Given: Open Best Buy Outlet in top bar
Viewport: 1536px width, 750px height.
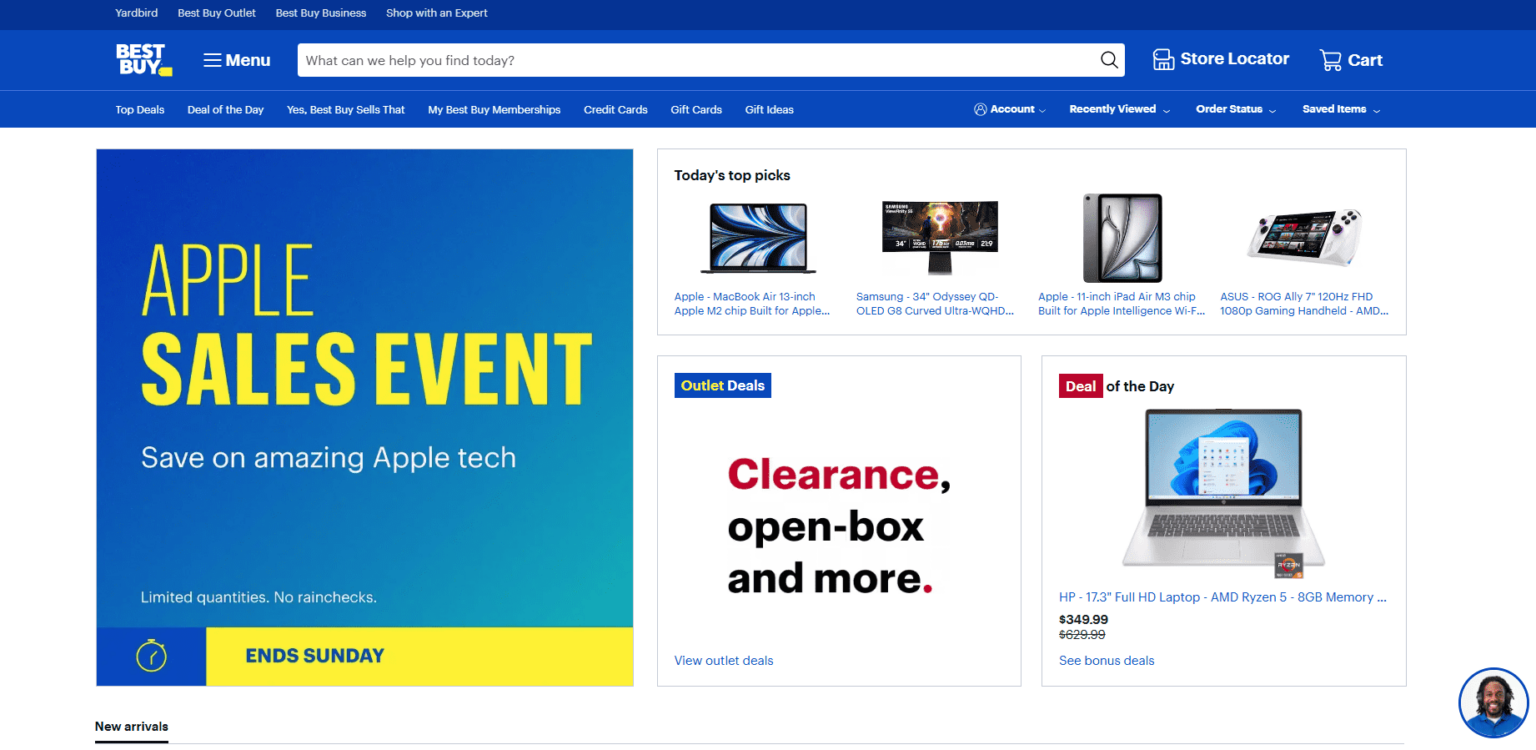Looking at the screenshot, I should (217, 13).
